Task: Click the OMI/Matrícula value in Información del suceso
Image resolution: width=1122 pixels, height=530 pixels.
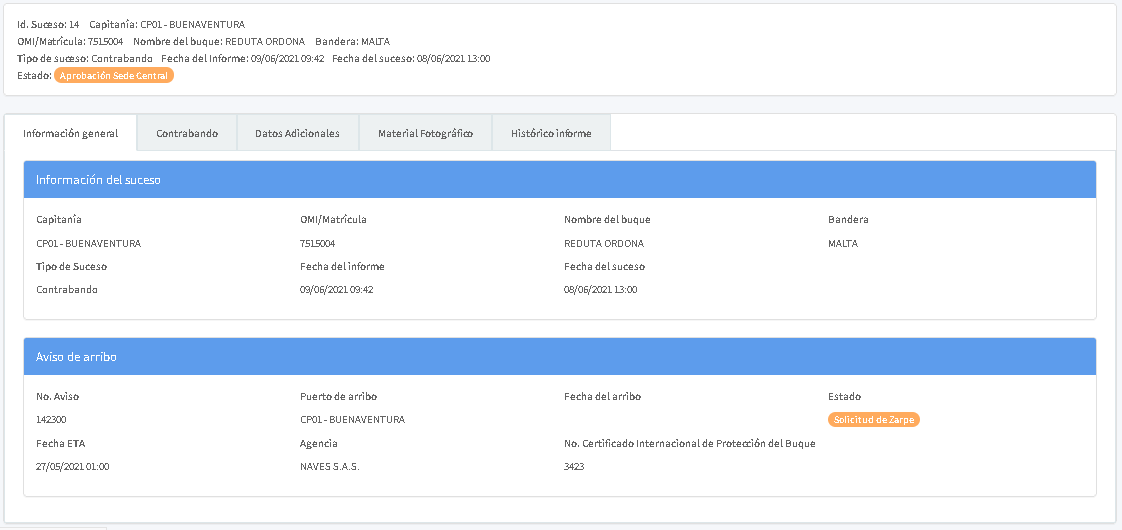Action: click(x=317, y=243)
